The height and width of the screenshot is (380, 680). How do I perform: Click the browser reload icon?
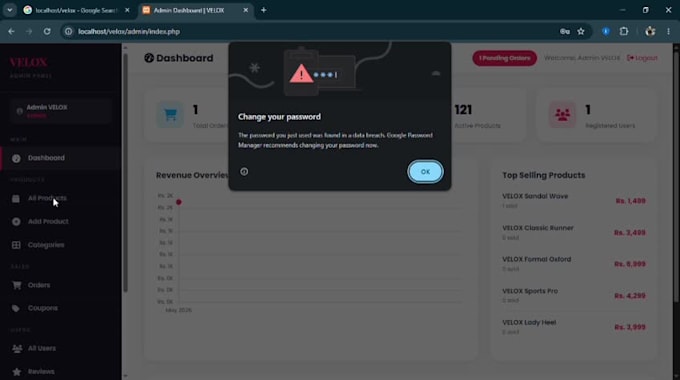(47, 32)
